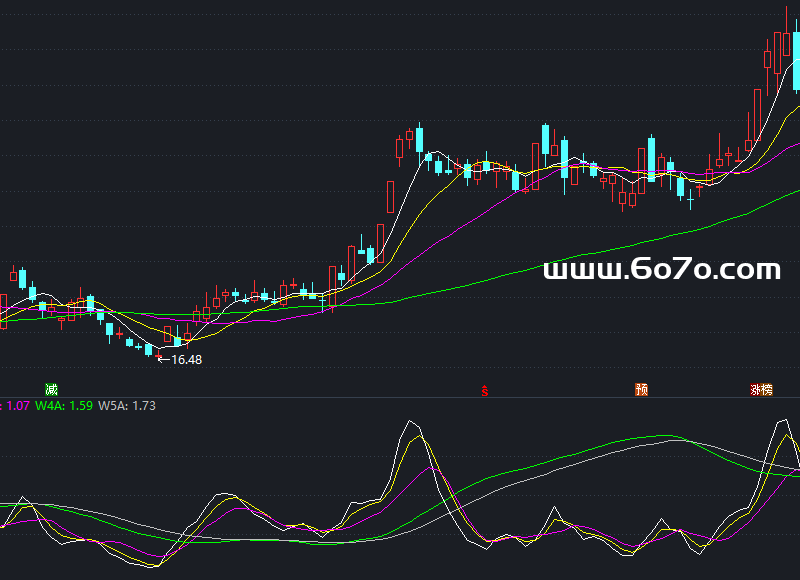The height and width of the screenshot is (580, 800).
Task: Open the 涨榜 marker icon
Action: [x=761, y=390]
